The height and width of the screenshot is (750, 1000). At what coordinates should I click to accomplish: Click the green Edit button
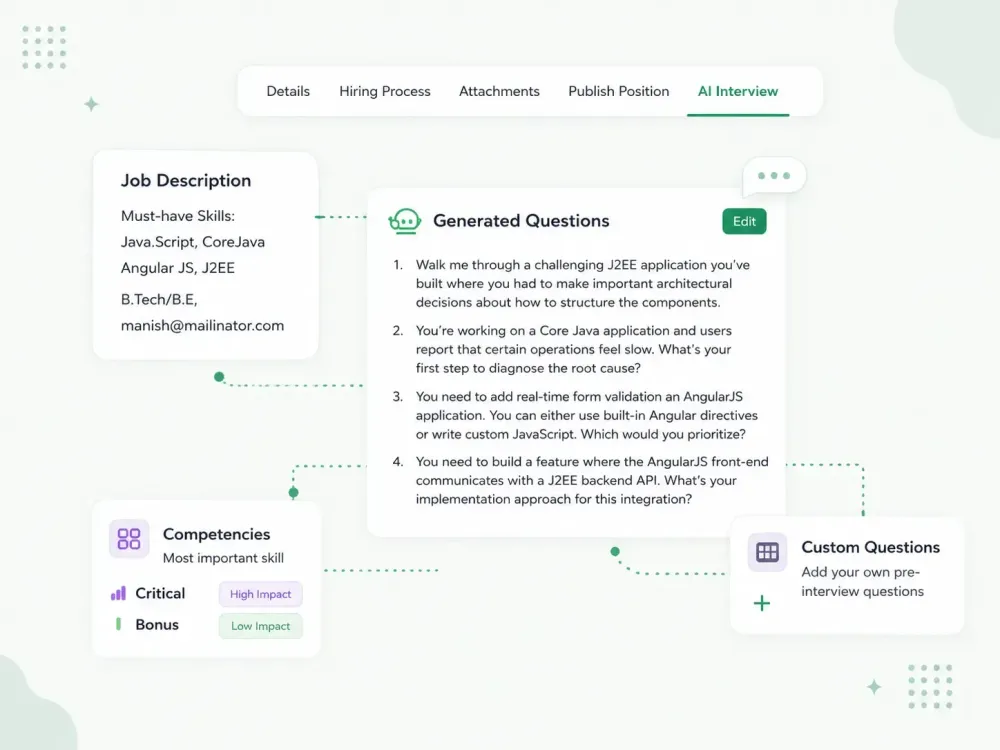coord(744,221)
